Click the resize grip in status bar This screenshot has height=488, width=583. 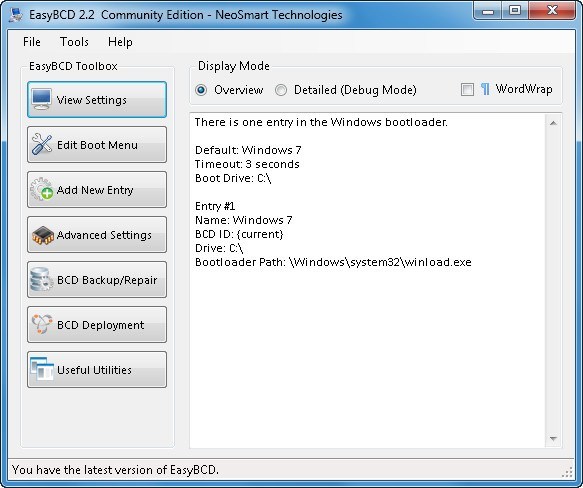[x=567, y=472]
